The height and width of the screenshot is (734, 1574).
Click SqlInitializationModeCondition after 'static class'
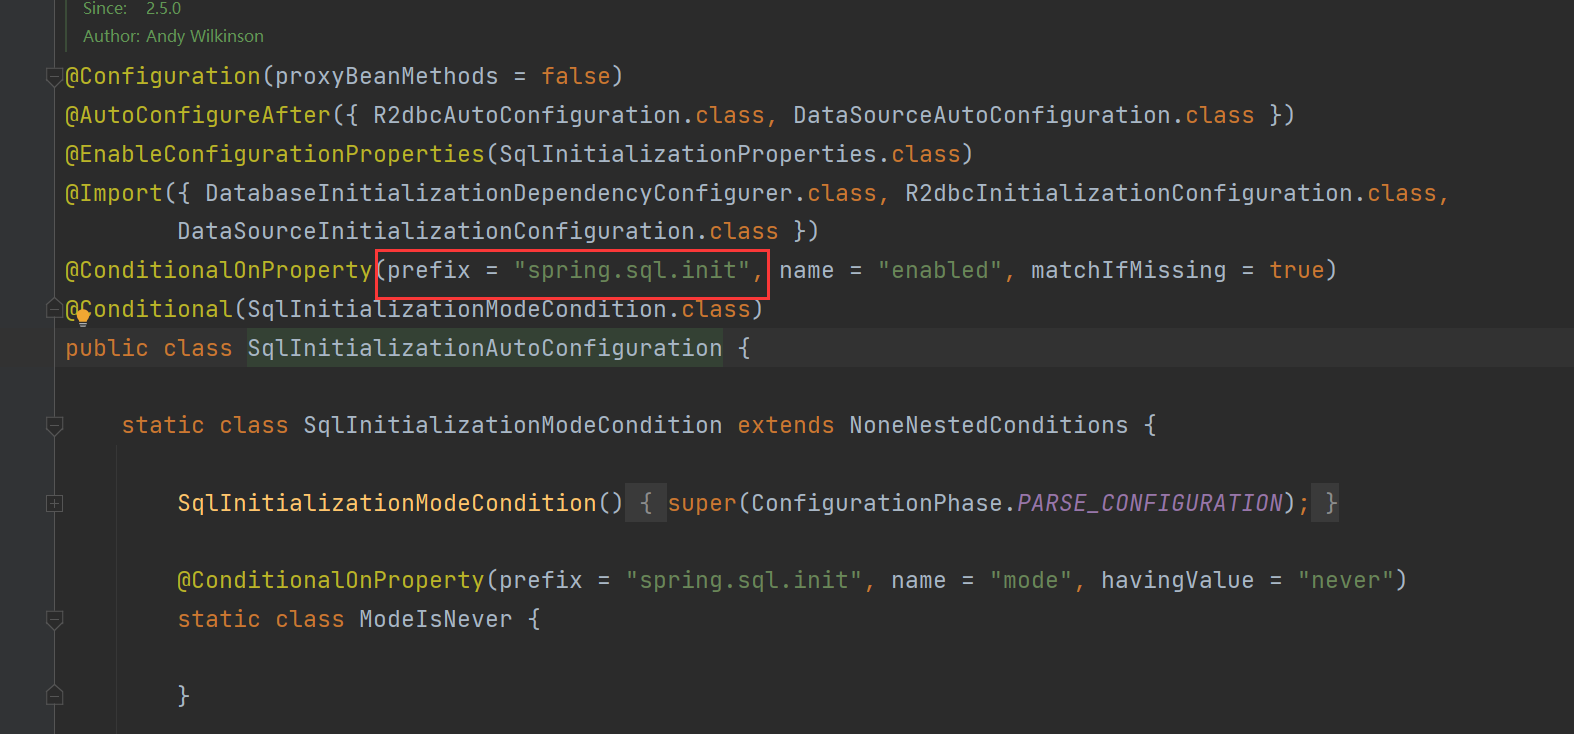coord(513,425)
